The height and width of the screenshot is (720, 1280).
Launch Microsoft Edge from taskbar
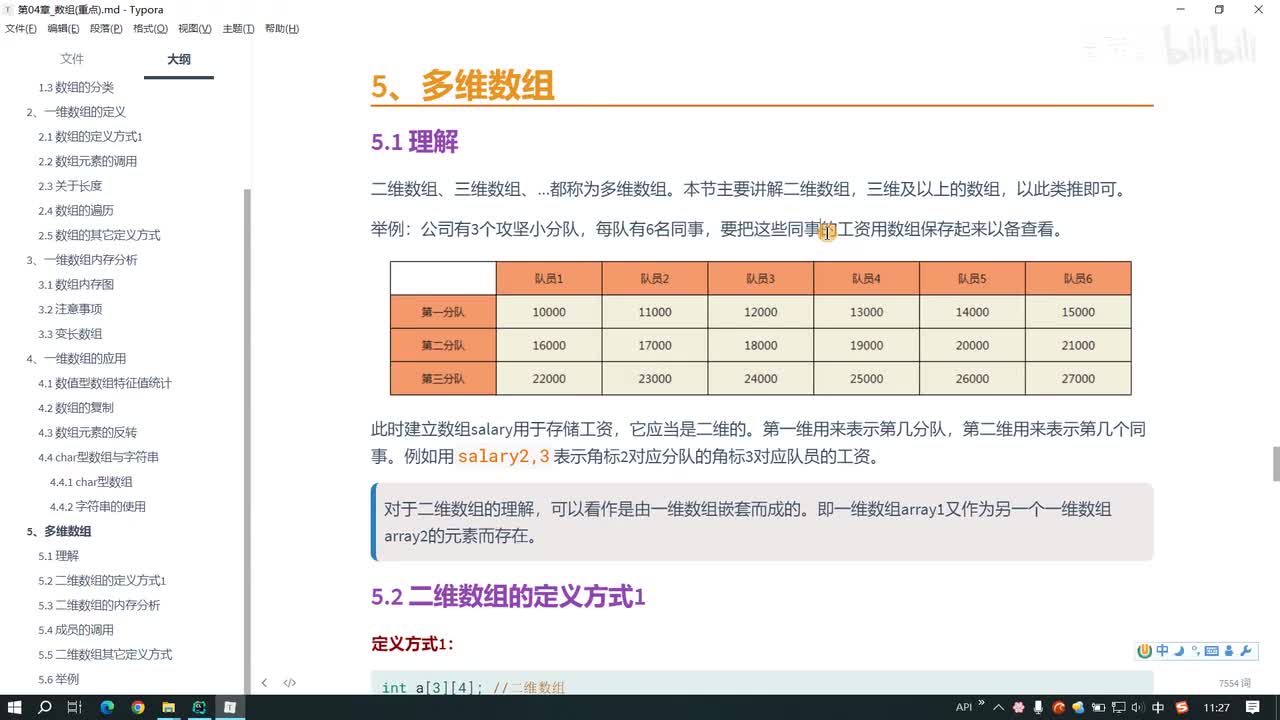point(107,707)
